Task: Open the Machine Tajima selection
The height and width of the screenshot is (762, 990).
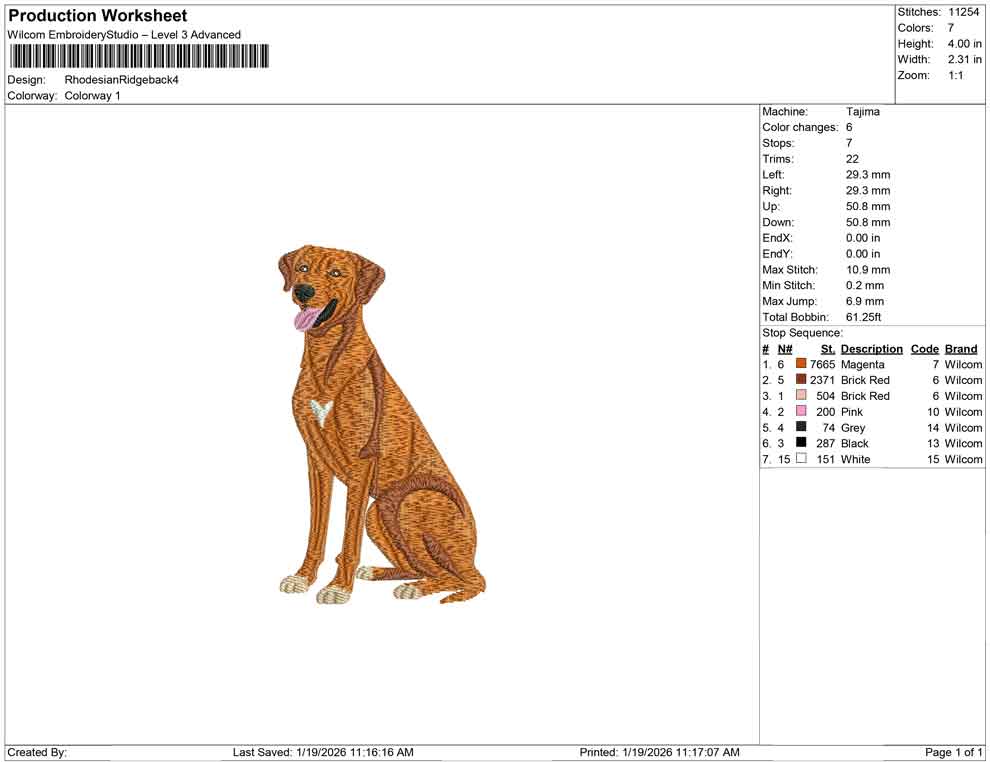Action: 866,111
